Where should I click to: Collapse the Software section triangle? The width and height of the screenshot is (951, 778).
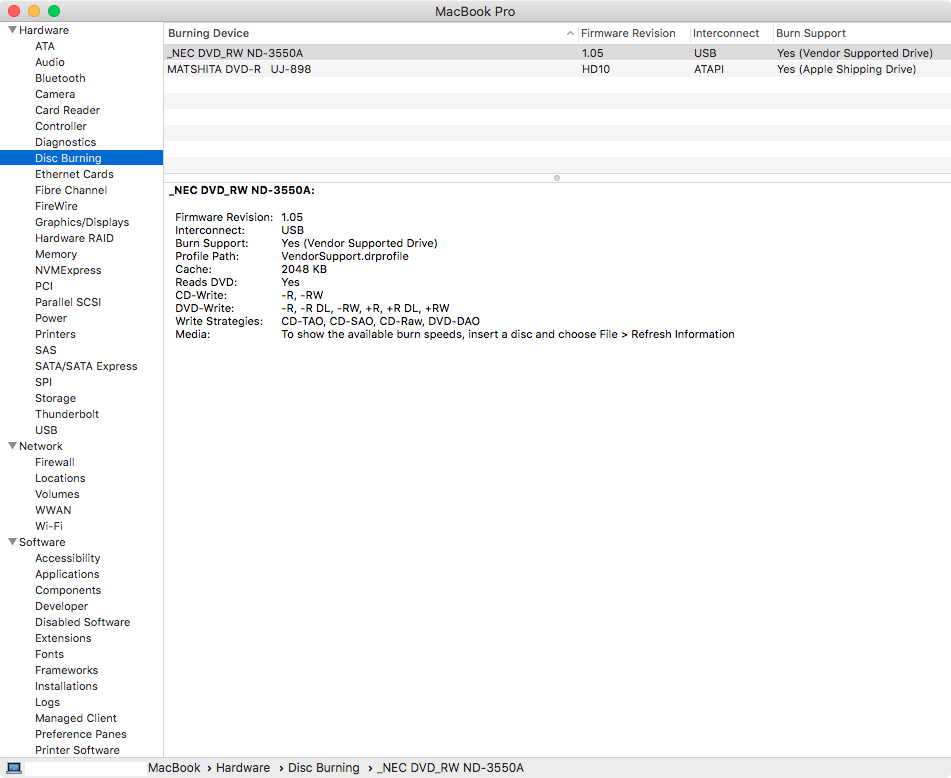coord(12,542)
